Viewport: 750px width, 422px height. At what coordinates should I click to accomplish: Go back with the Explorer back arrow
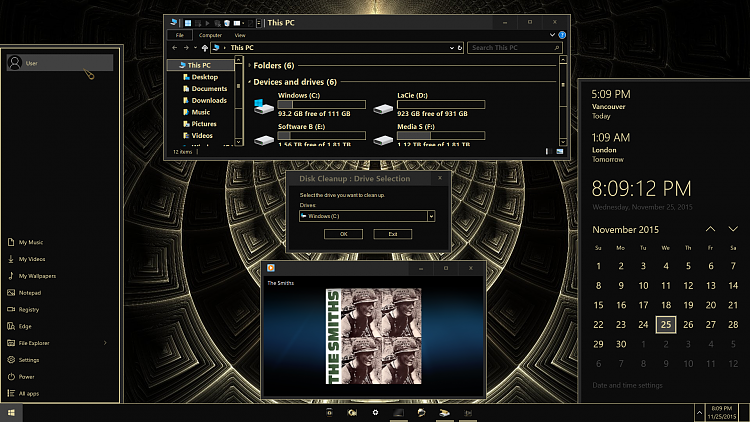tap(175, 47)
